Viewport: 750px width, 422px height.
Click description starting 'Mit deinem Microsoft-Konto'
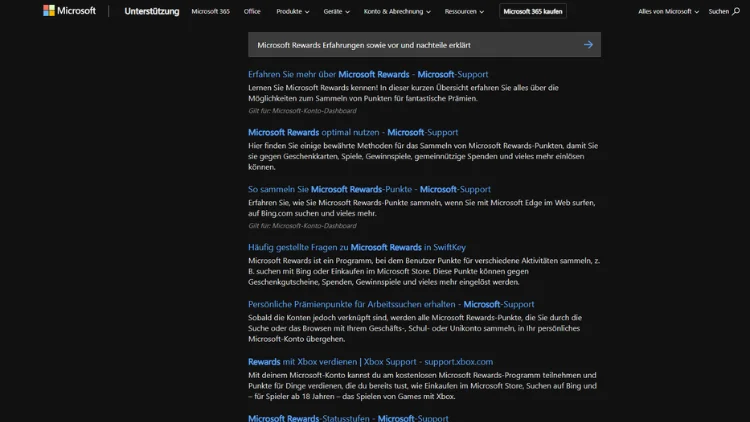[422, 386]
